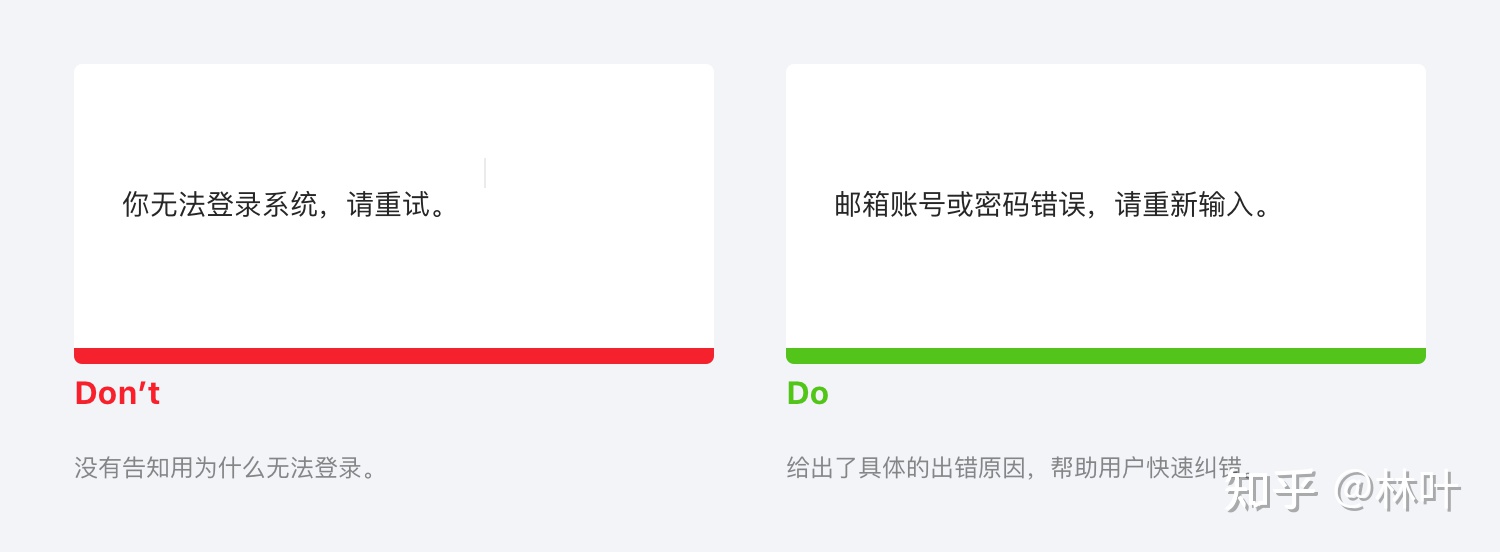Click caption 没有告知用为什么无法登录
Viewport: 1500px width, 552px height.
(214, 467)
